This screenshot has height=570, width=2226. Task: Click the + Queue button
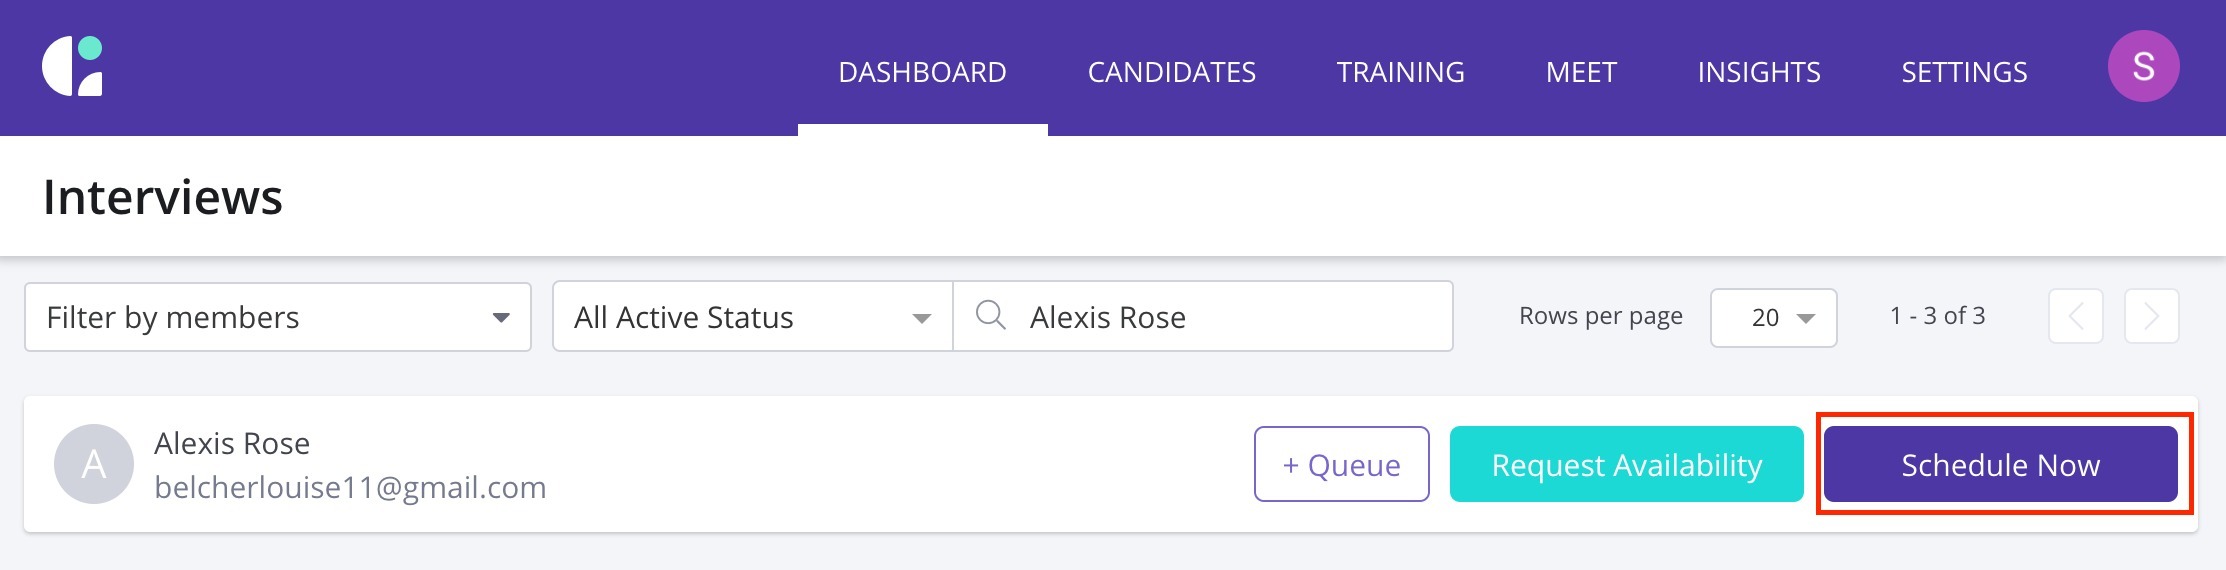coord(1341,464)
